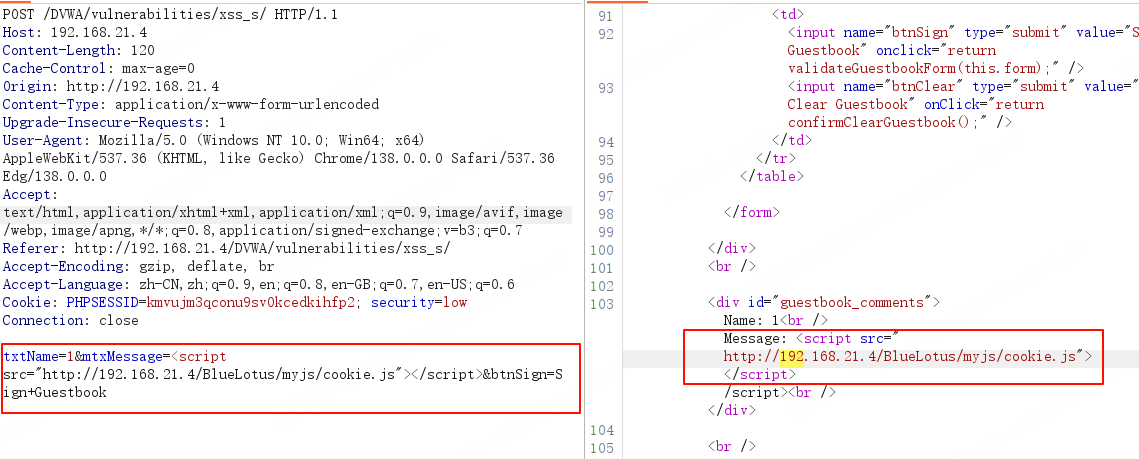Click the Origin header line
The width and height of the screenshot is (1139, 459).
coord(111,86)
